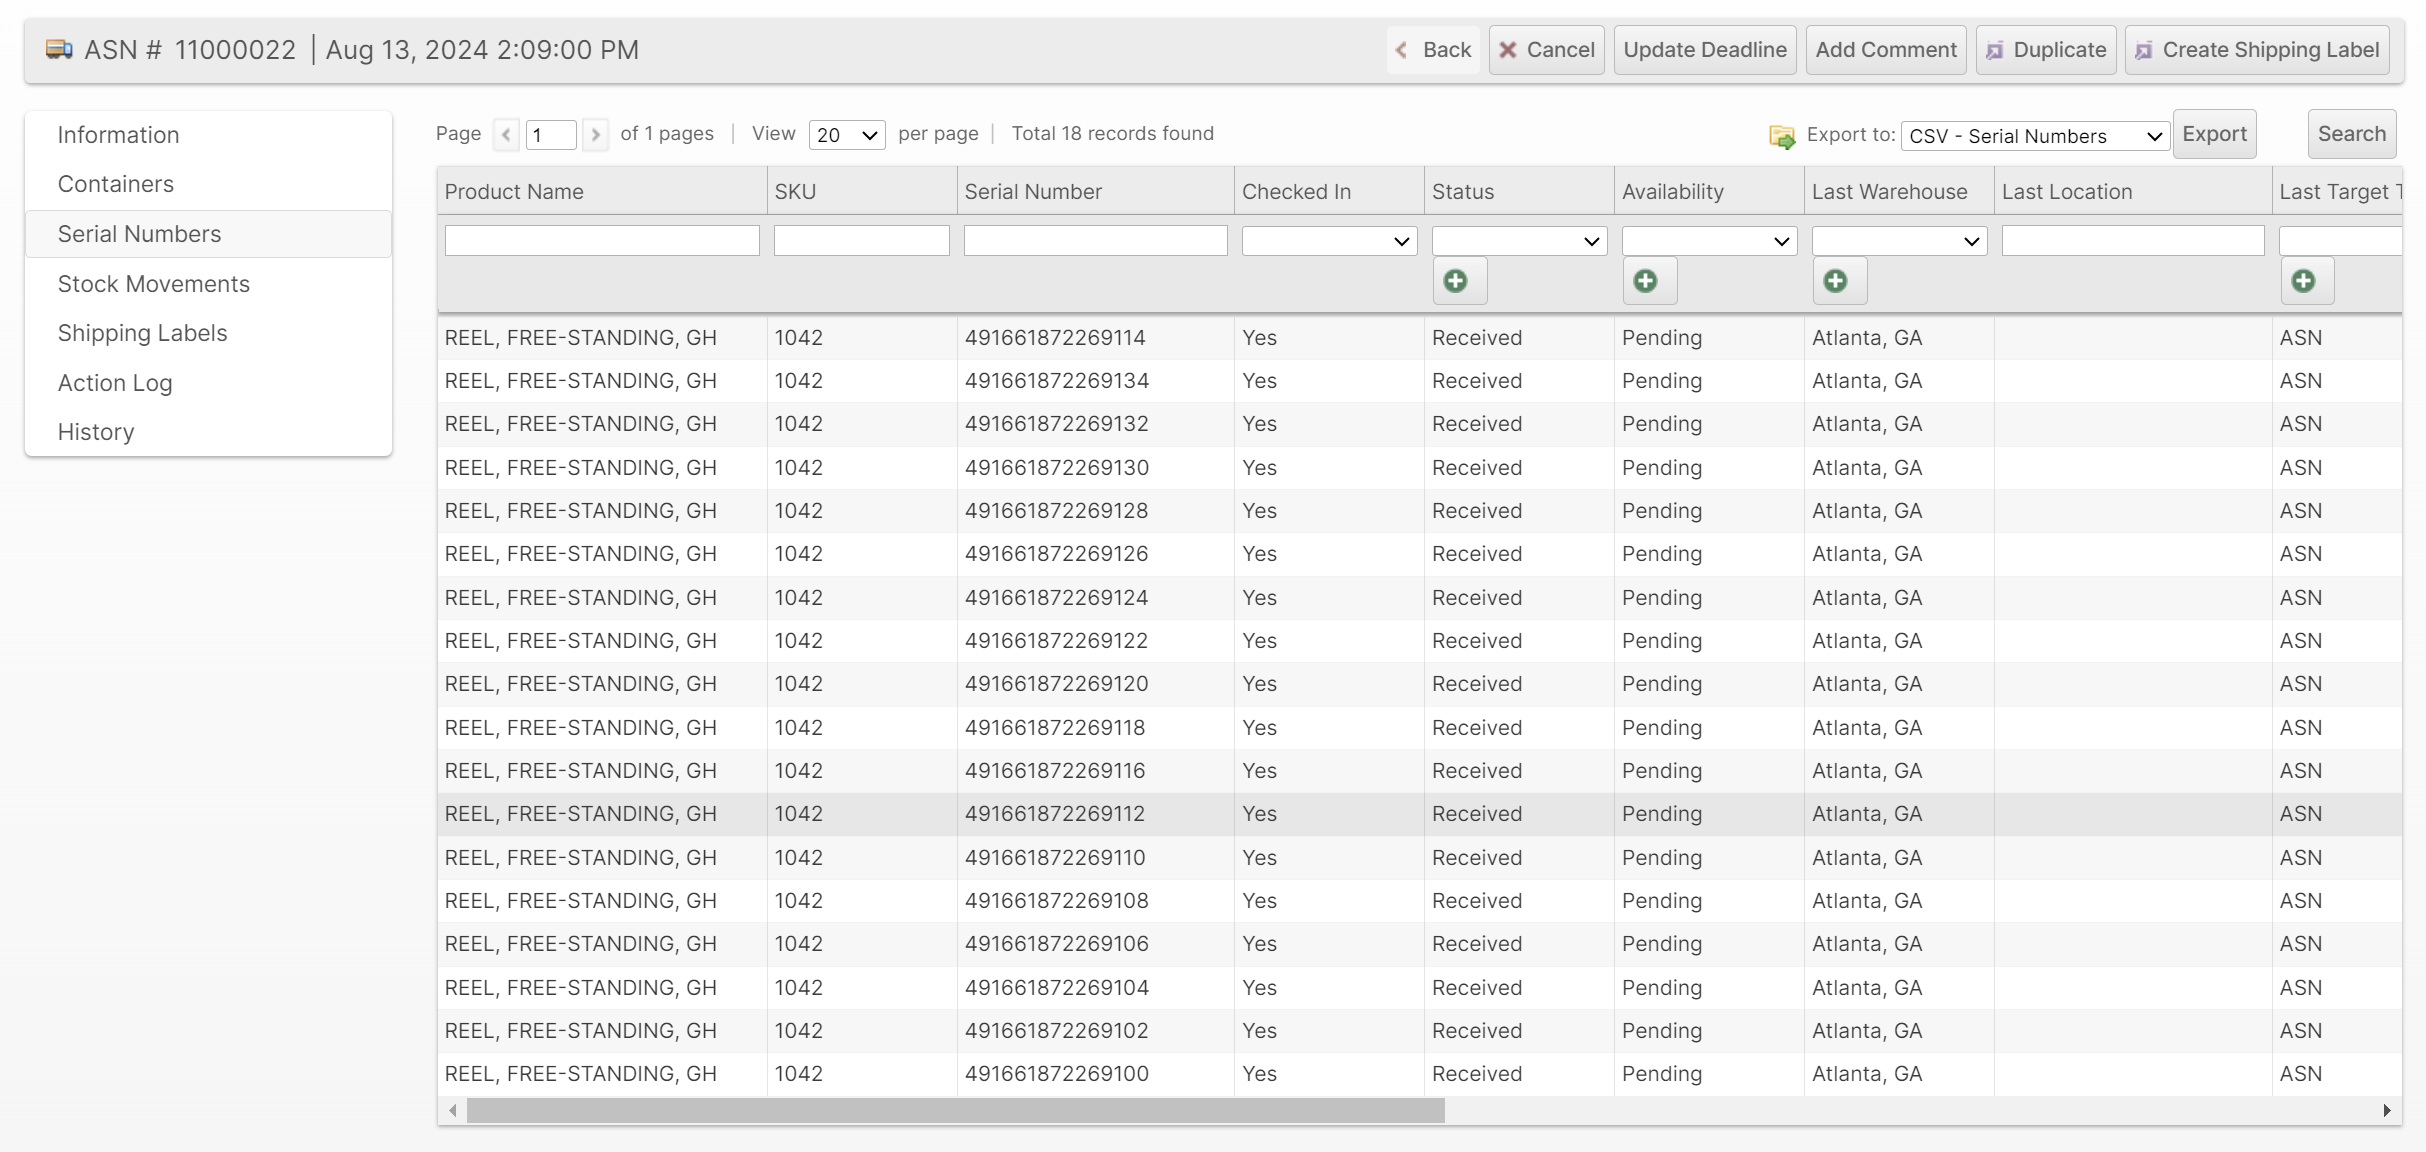Click the Cancel button with red X
2426x1152 pixels.
[x=1547, y=50]
